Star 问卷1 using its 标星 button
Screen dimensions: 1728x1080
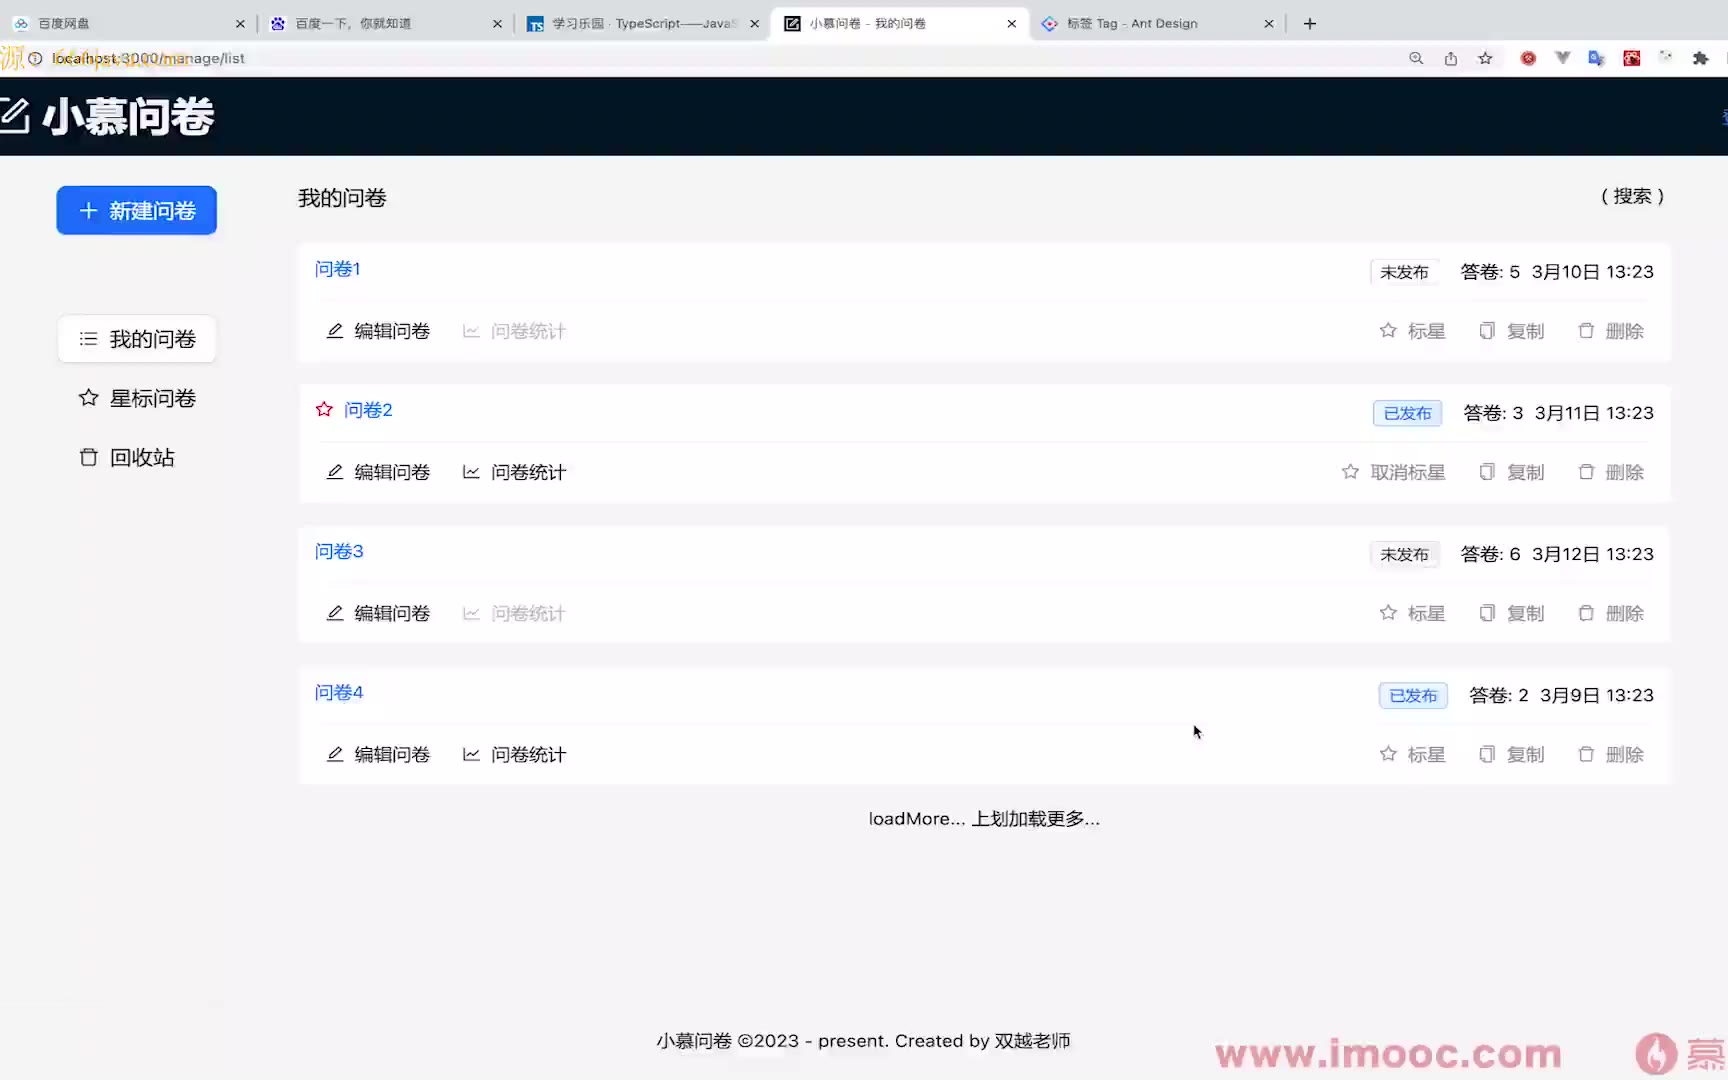click(1412, 331)
